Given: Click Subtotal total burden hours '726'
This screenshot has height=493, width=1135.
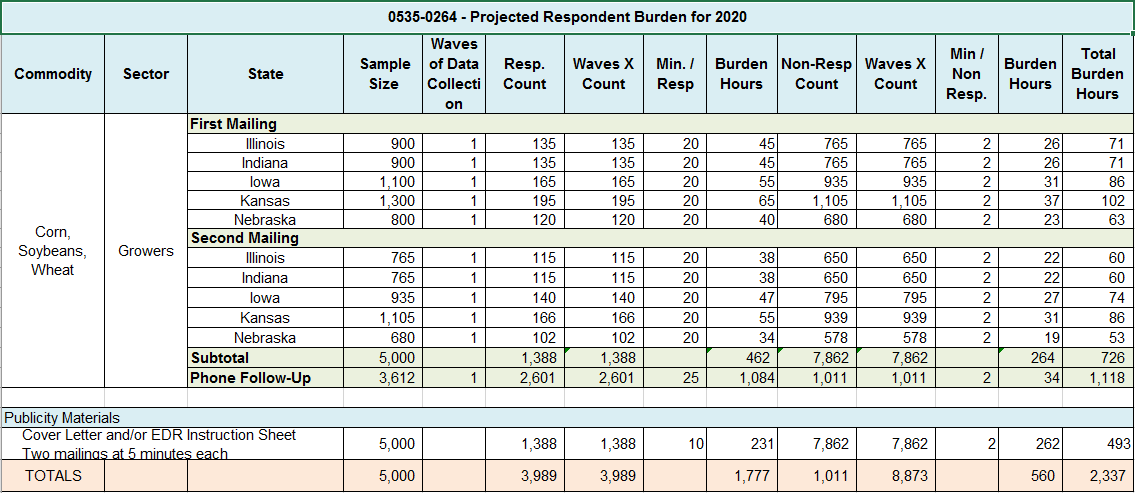Looking at the screenshot, I should [x=1097, y=358].
